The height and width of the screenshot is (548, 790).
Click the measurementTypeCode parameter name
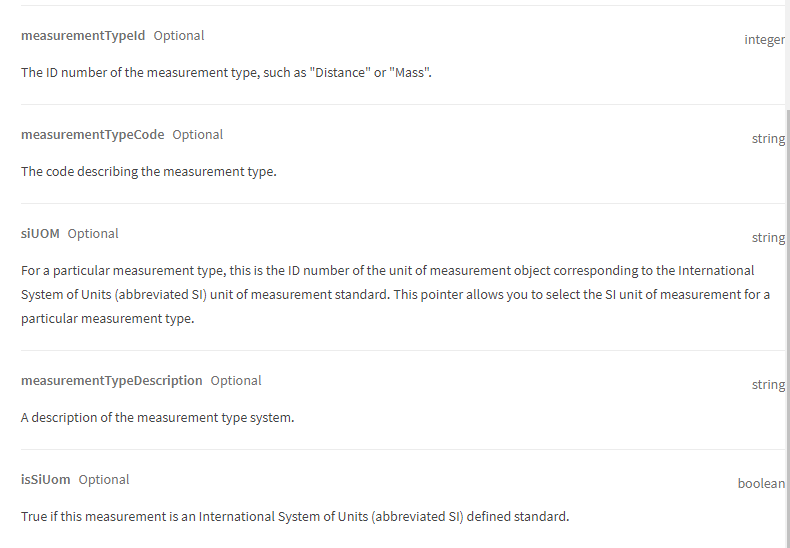[92, 134]
